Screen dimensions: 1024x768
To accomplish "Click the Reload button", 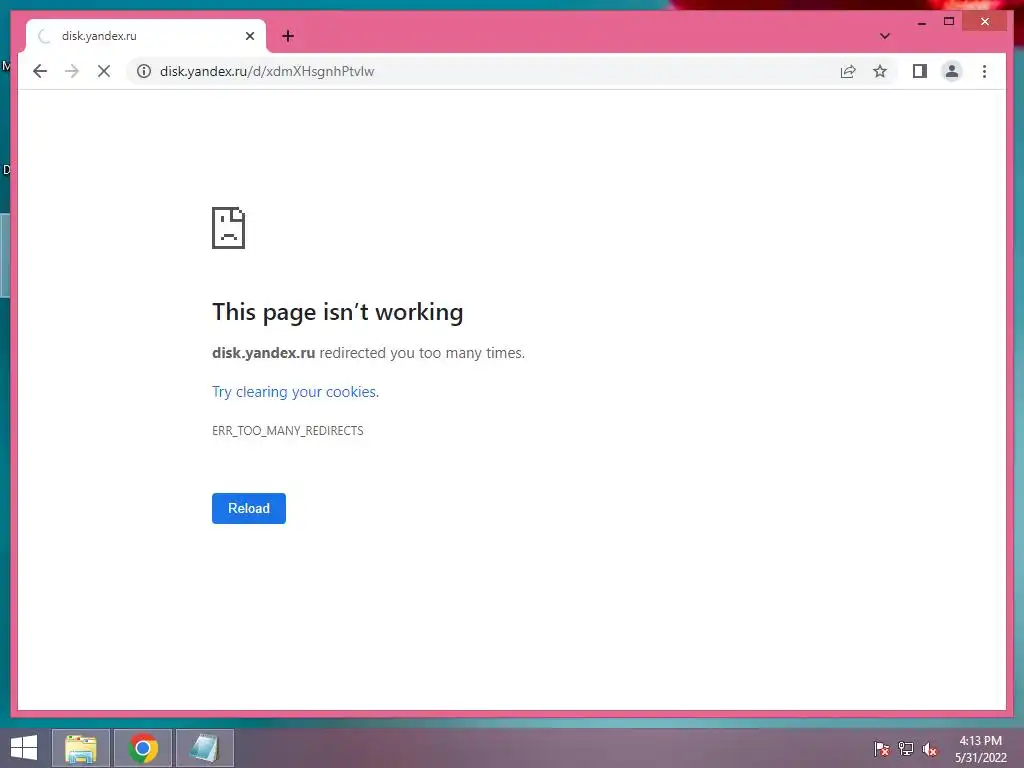I will coord(249,508).
